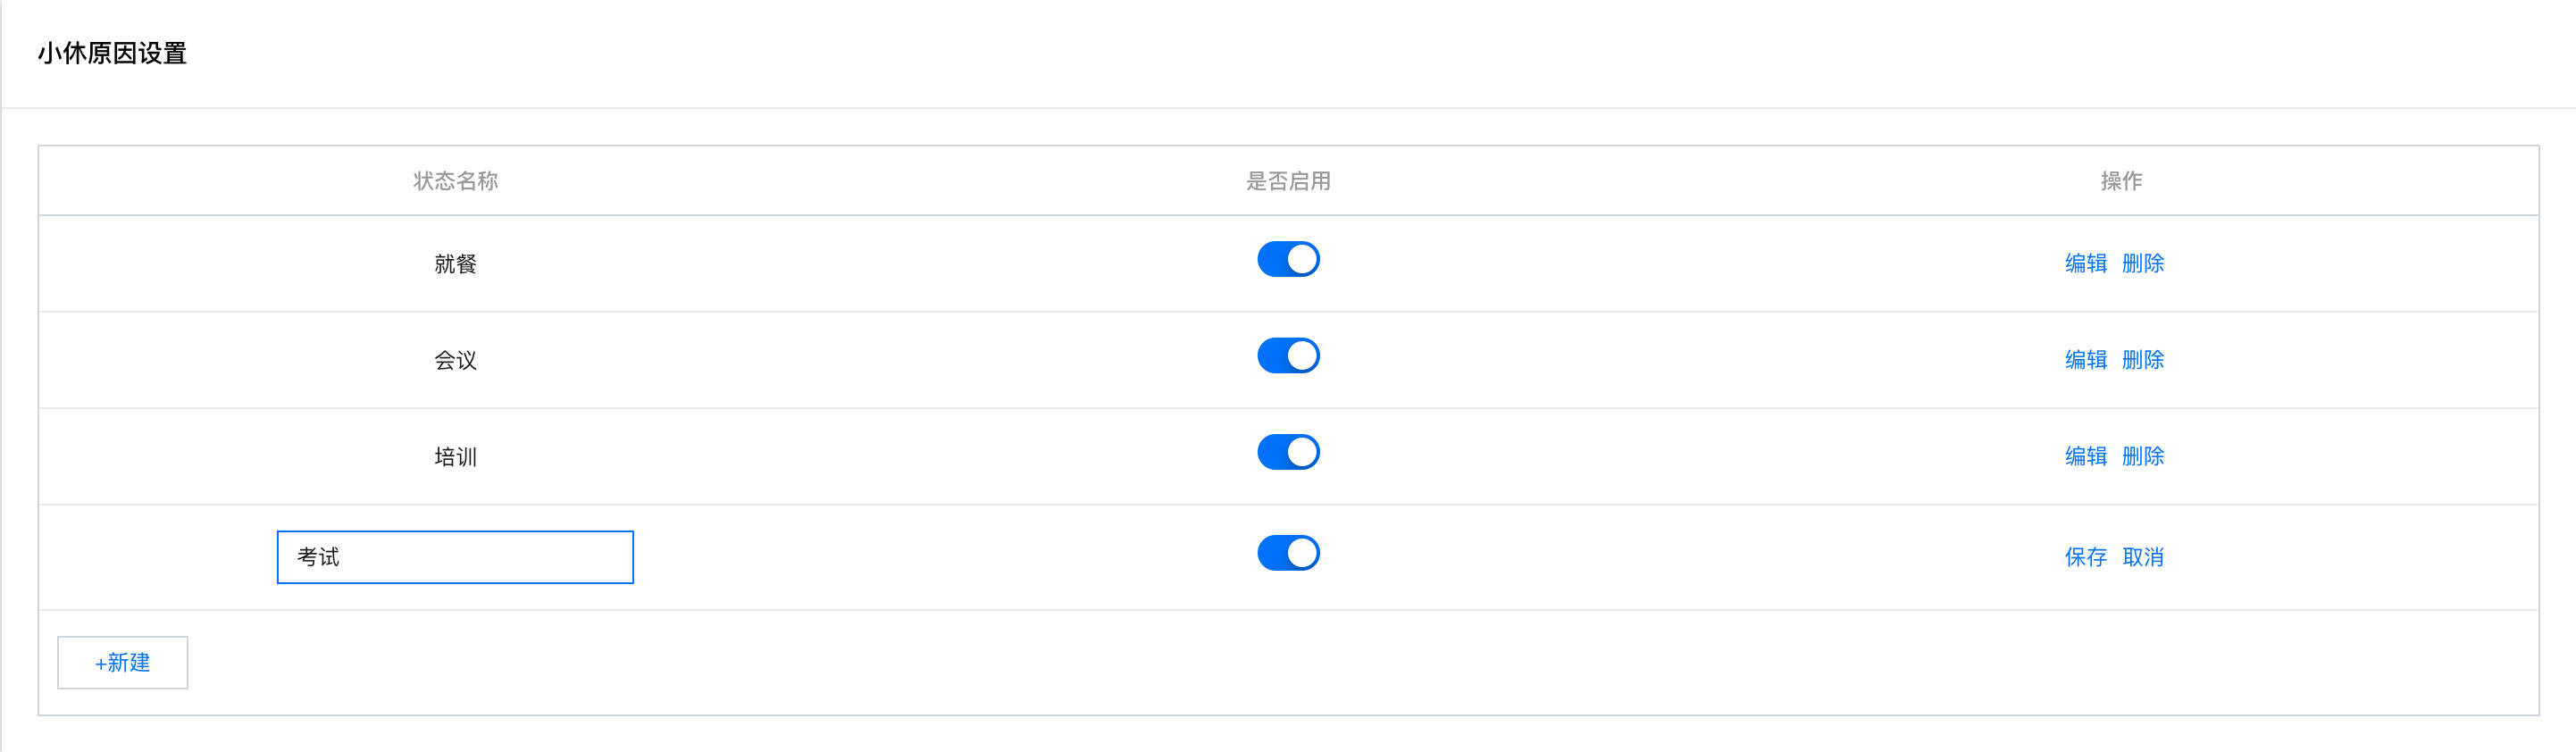Cancel editing with 取消

(2143, 557)
